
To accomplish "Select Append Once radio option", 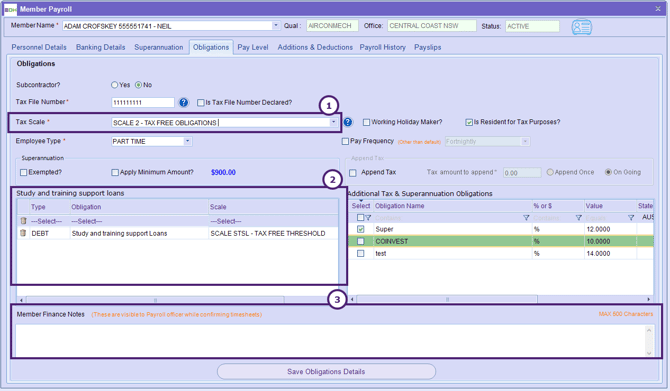I will (550, 172).
